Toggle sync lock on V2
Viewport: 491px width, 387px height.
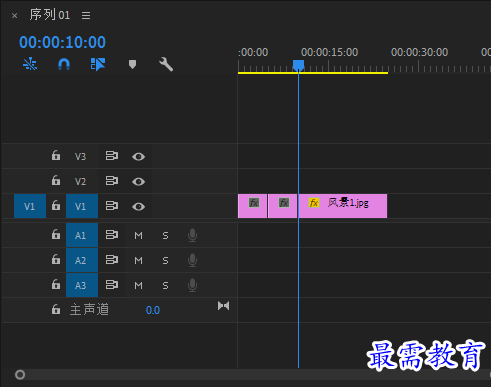(x=112, y=181)
